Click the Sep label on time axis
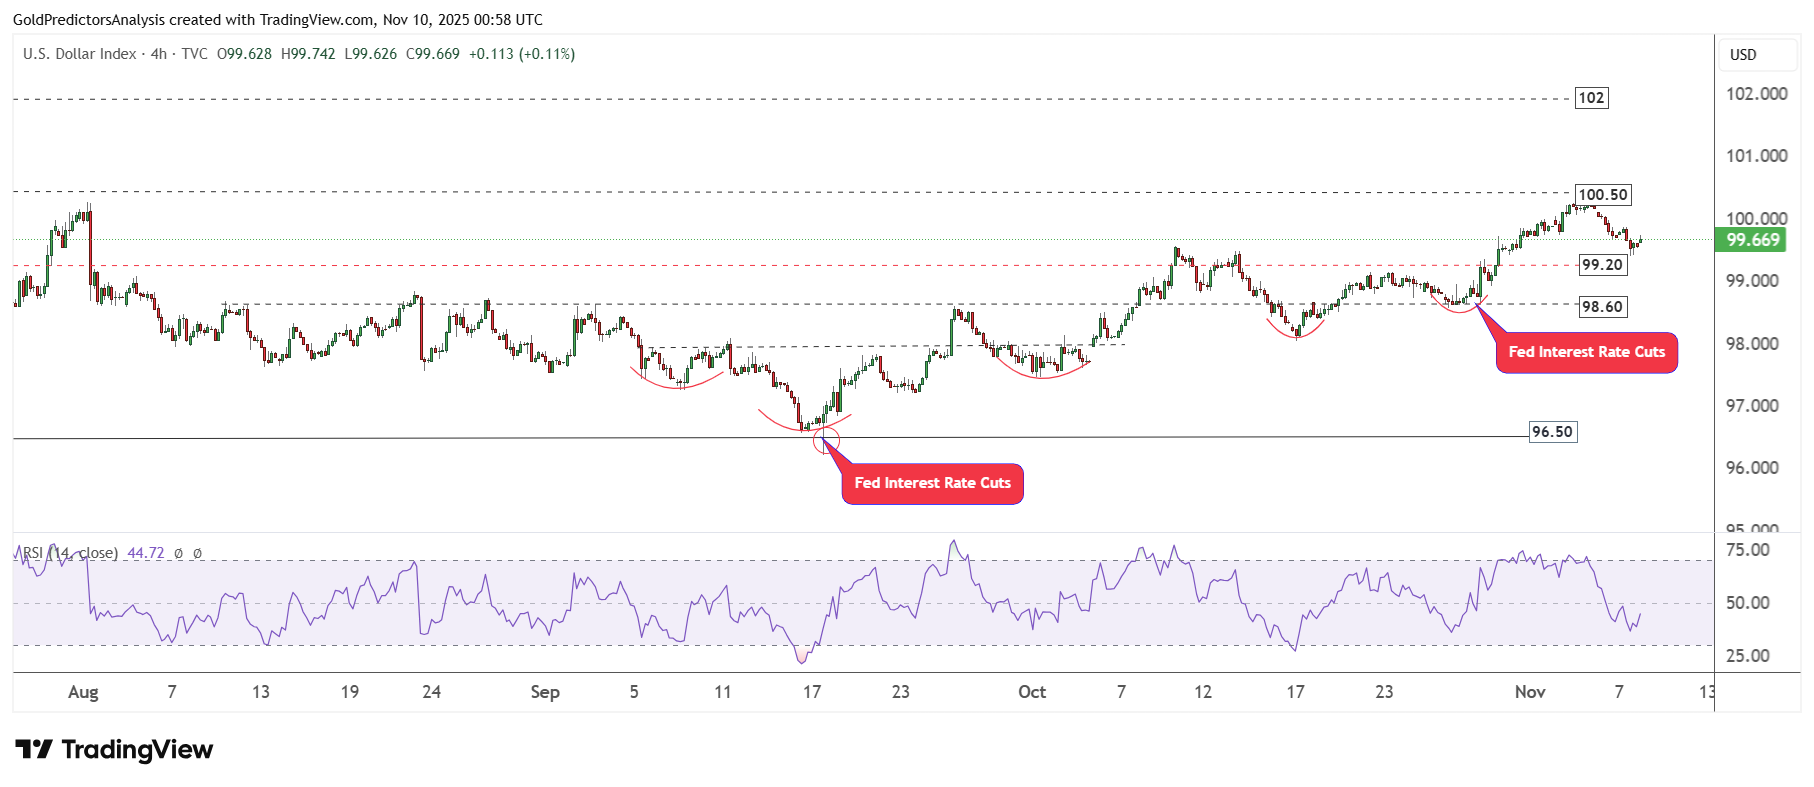 [545, 692]
